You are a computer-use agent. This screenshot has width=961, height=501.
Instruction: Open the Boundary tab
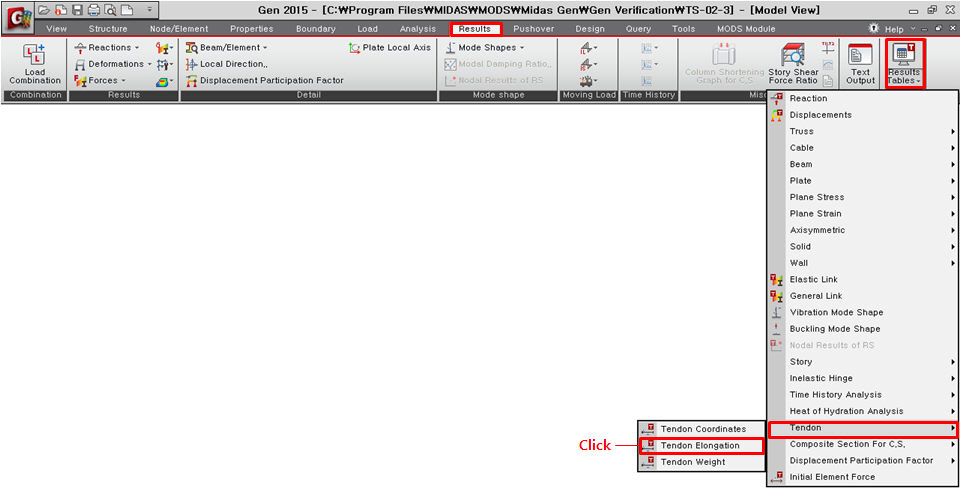(x=316, y=29)
